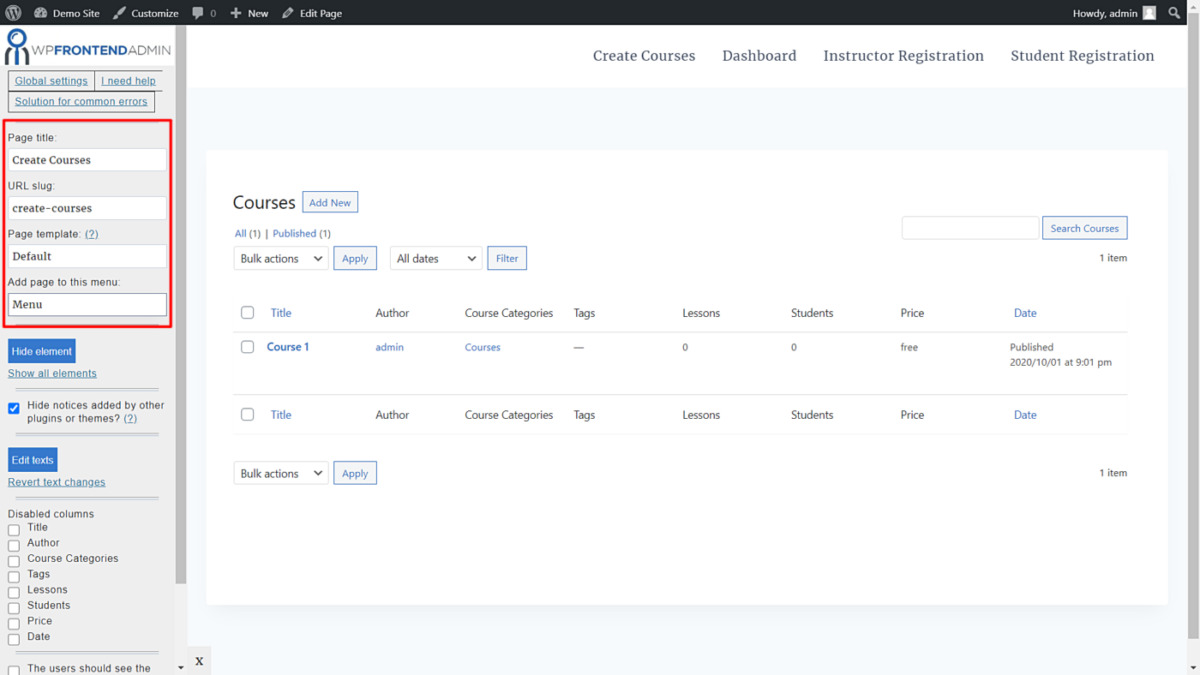Click the WP Frontend Admin logo

pos(87,46)
